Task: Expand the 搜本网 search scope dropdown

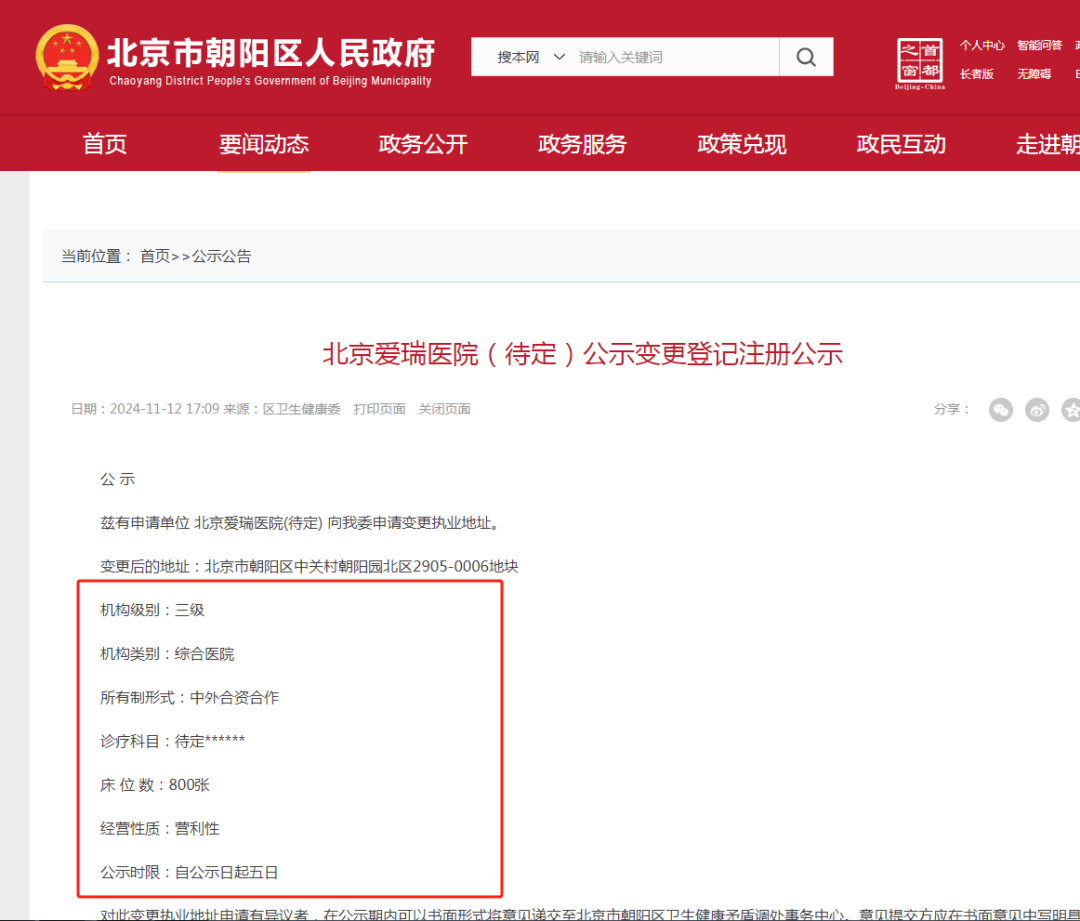Action: click(530, 56)
